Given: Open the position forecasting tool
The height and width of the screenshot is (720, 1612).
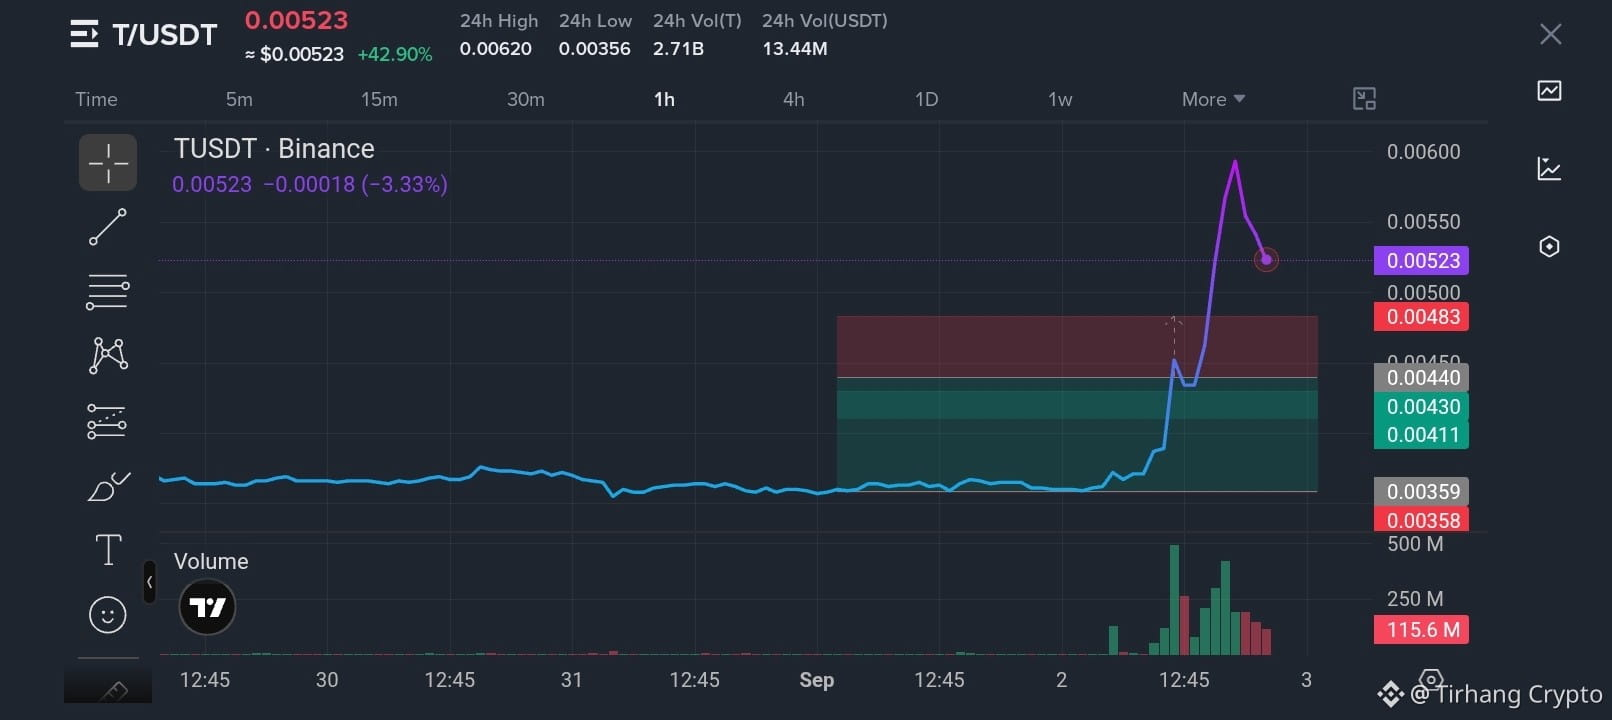Looking at the screenshot, I should pyautogui.click(x=107, y=421).
